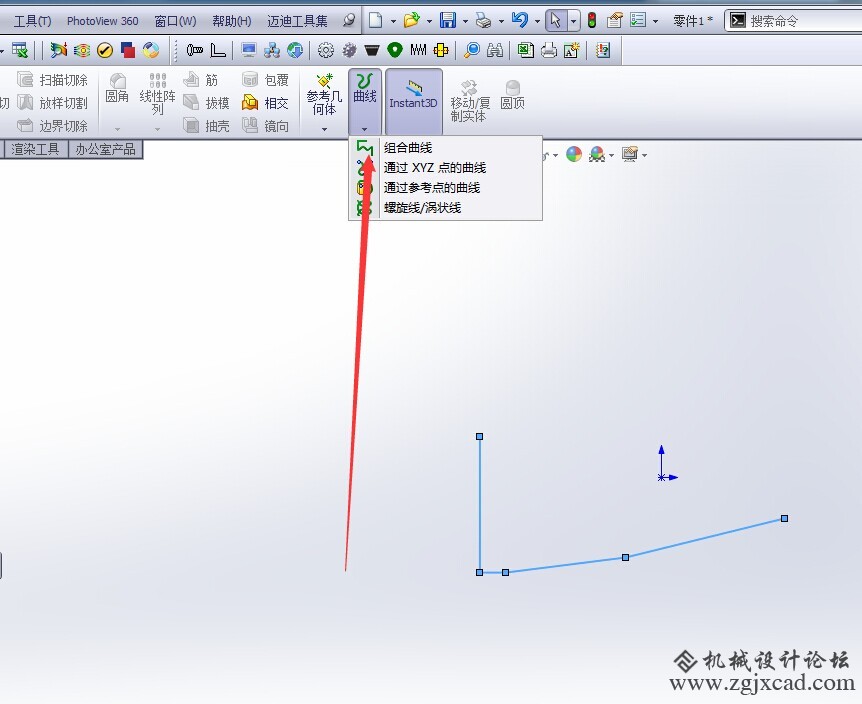The height and width of the screenshot is (704, 862).
Task: Expand the Open folder dropdown arrow
Action: click(x=429, y=21)
